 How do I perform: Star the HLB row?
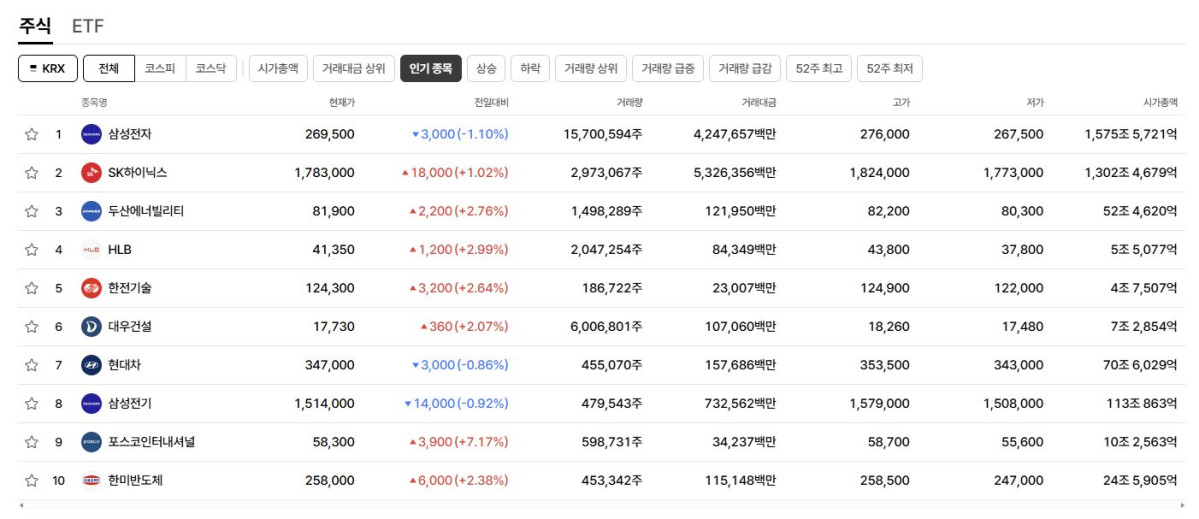(x=31, y=250)
